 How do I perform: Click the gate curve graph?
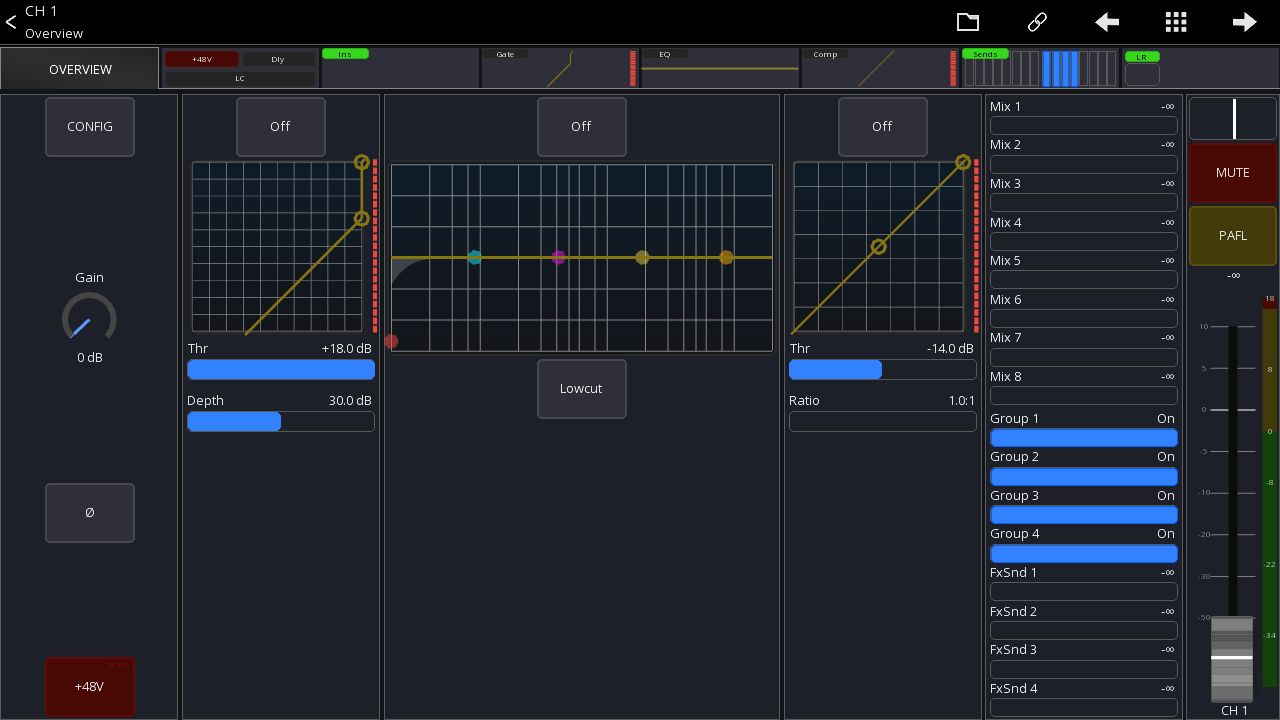click(278, 247)
